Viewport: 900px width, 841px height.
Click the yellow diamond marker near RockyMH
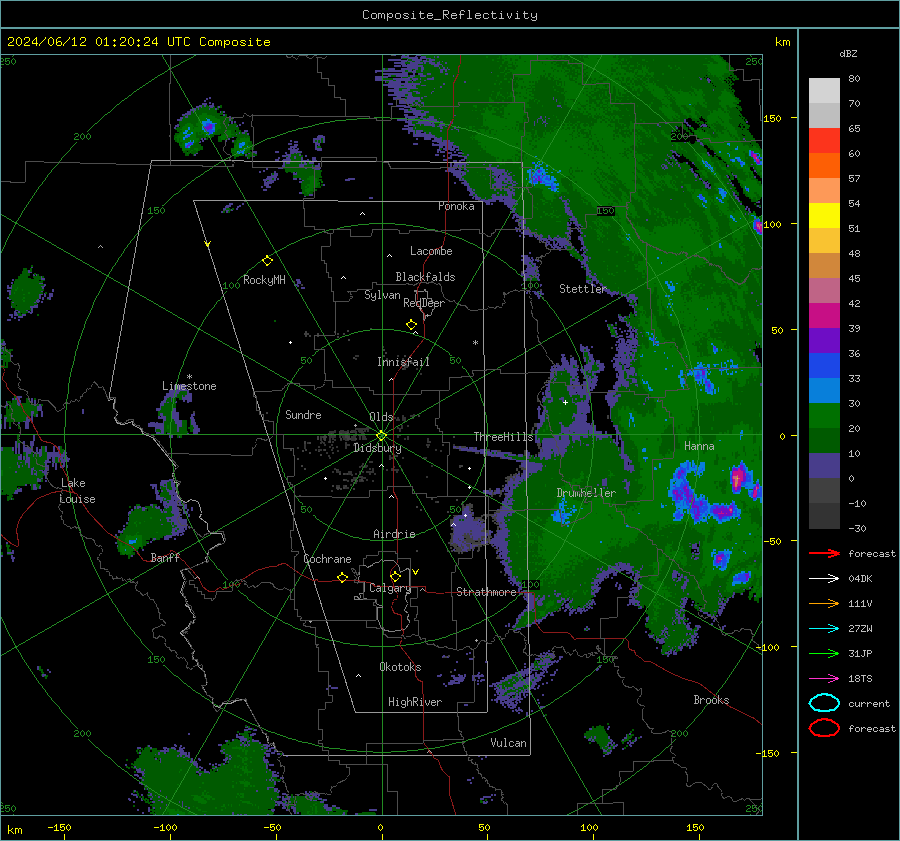[x=267, y=261]
